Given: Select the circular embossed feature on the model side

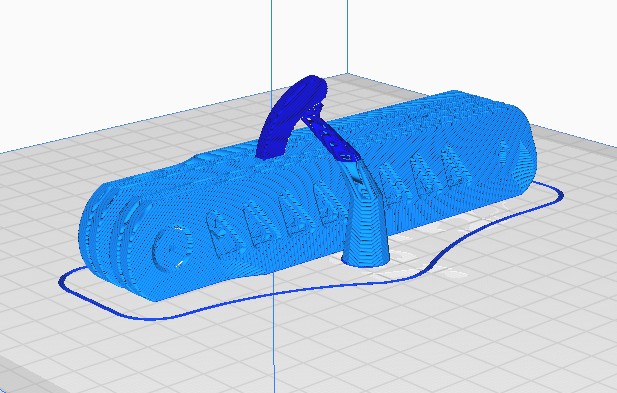Looking at the screenshot, I should [x=170, y=249].
